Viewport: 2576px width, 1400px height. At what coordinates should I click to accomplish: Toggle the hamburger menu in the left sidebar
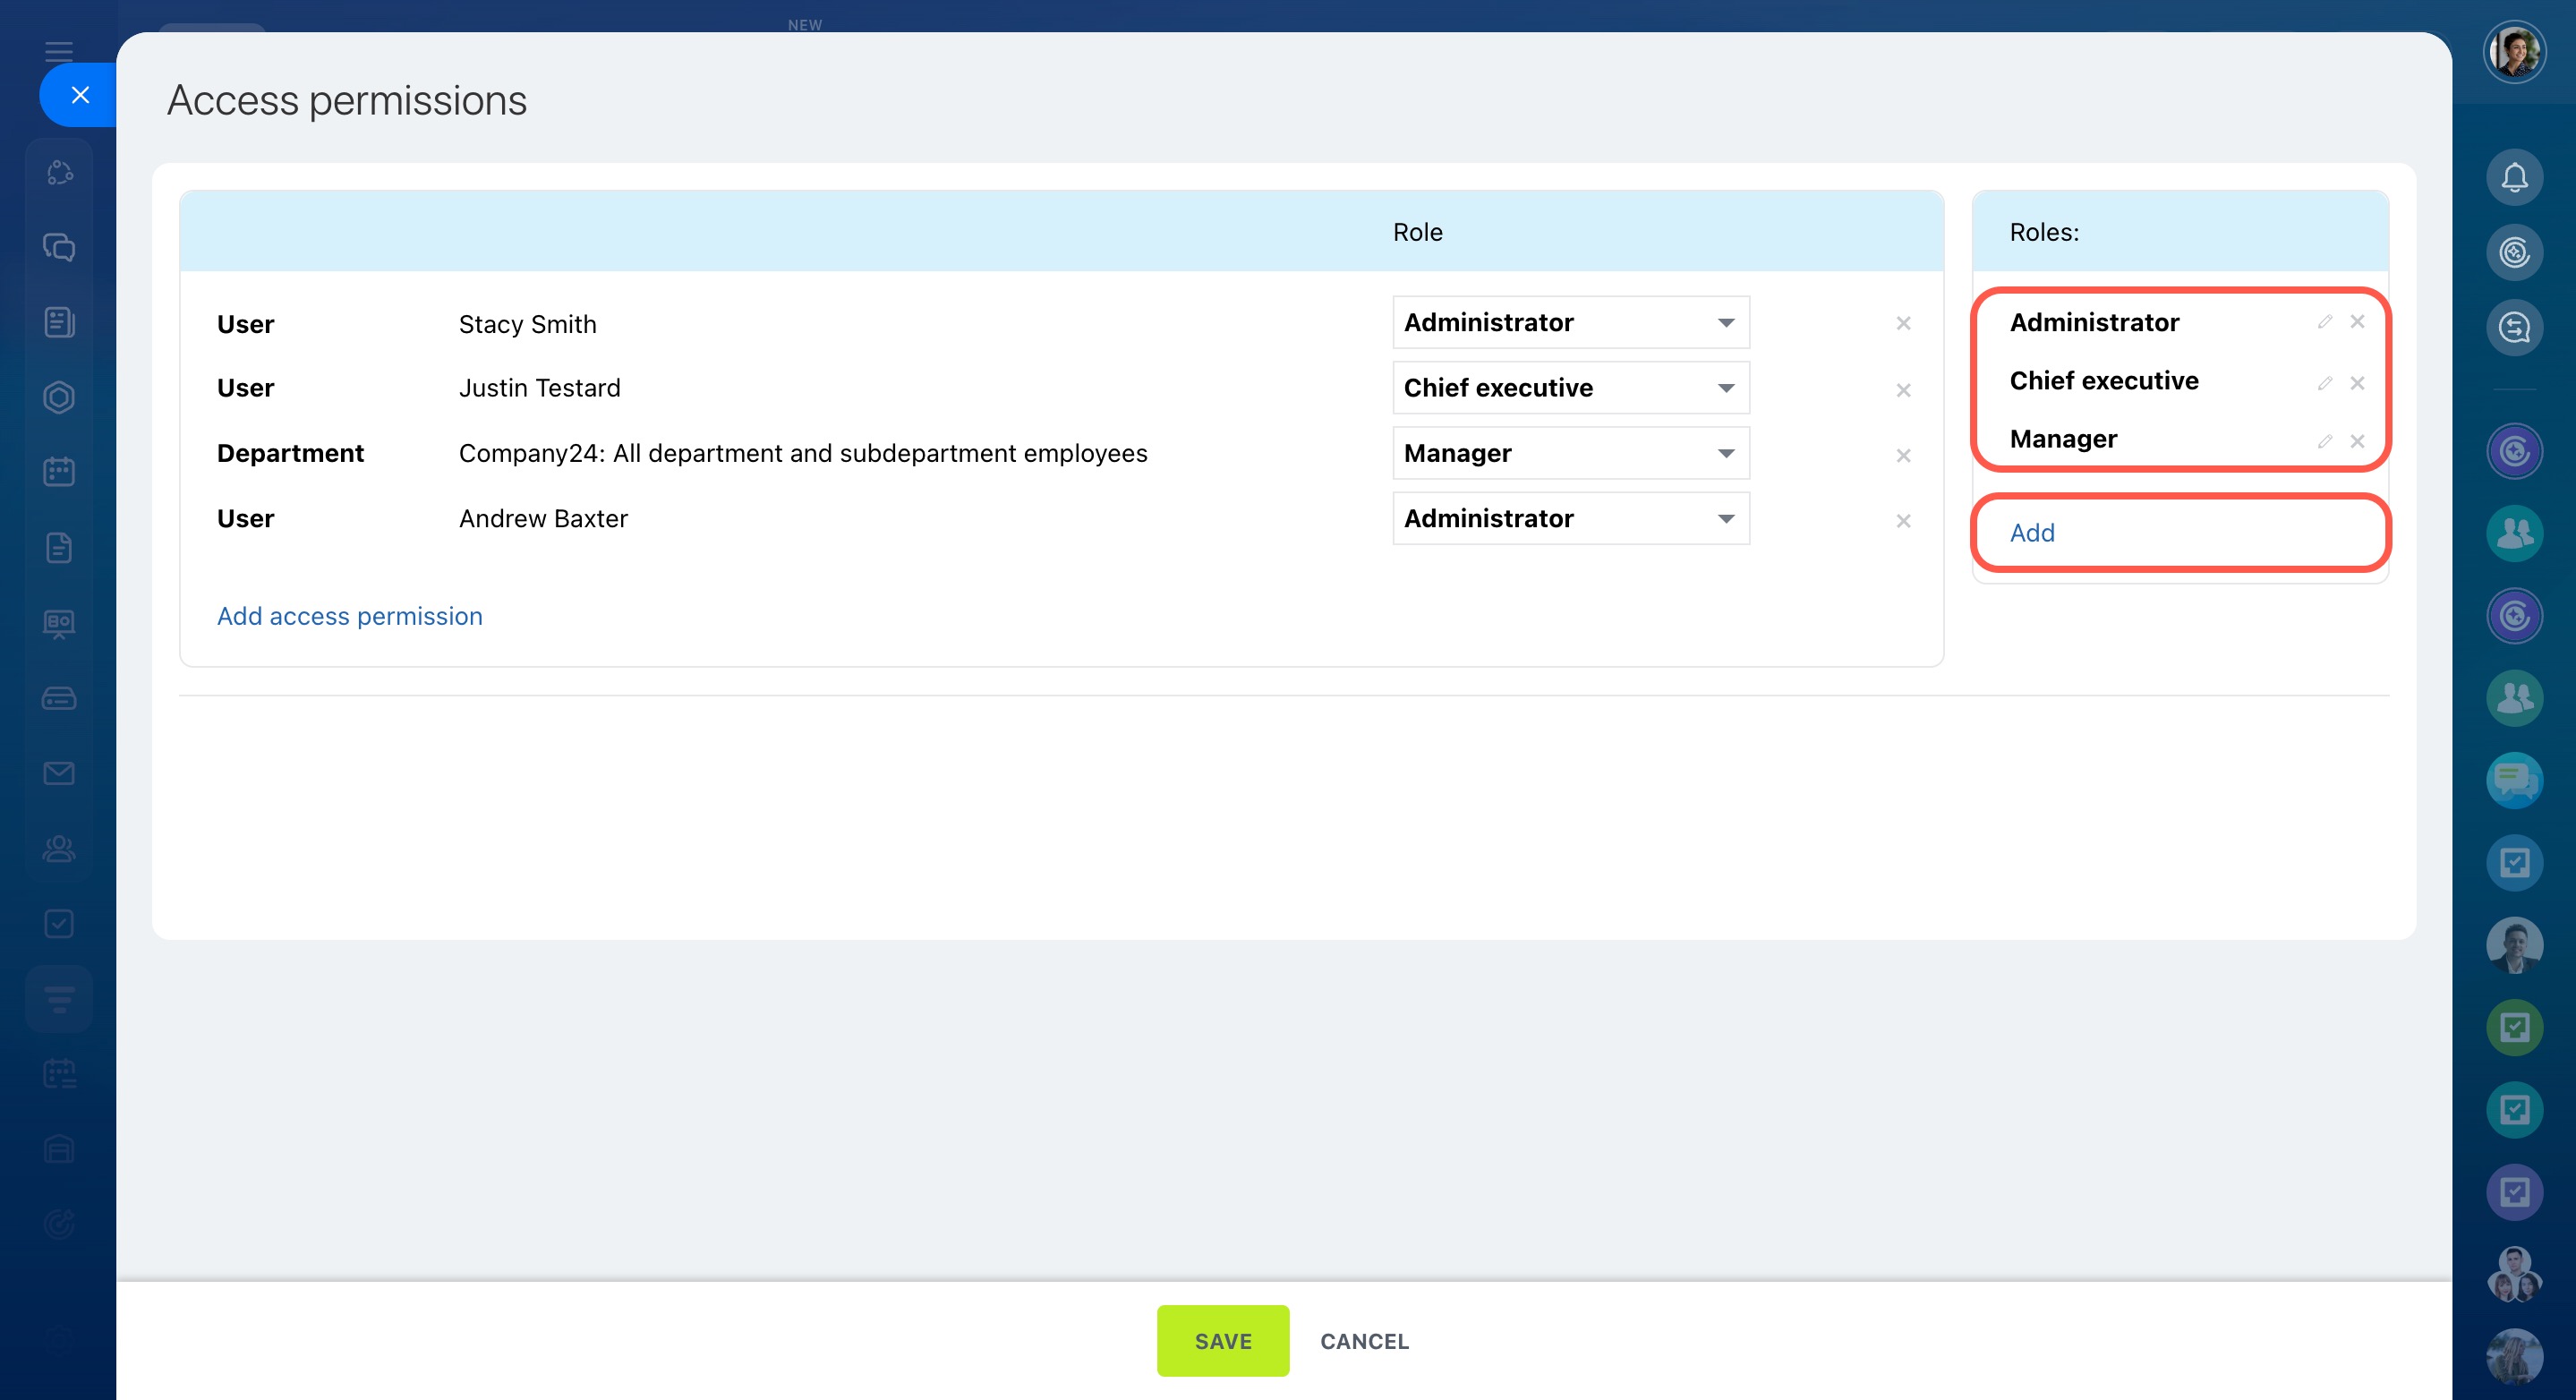point(59,51)
